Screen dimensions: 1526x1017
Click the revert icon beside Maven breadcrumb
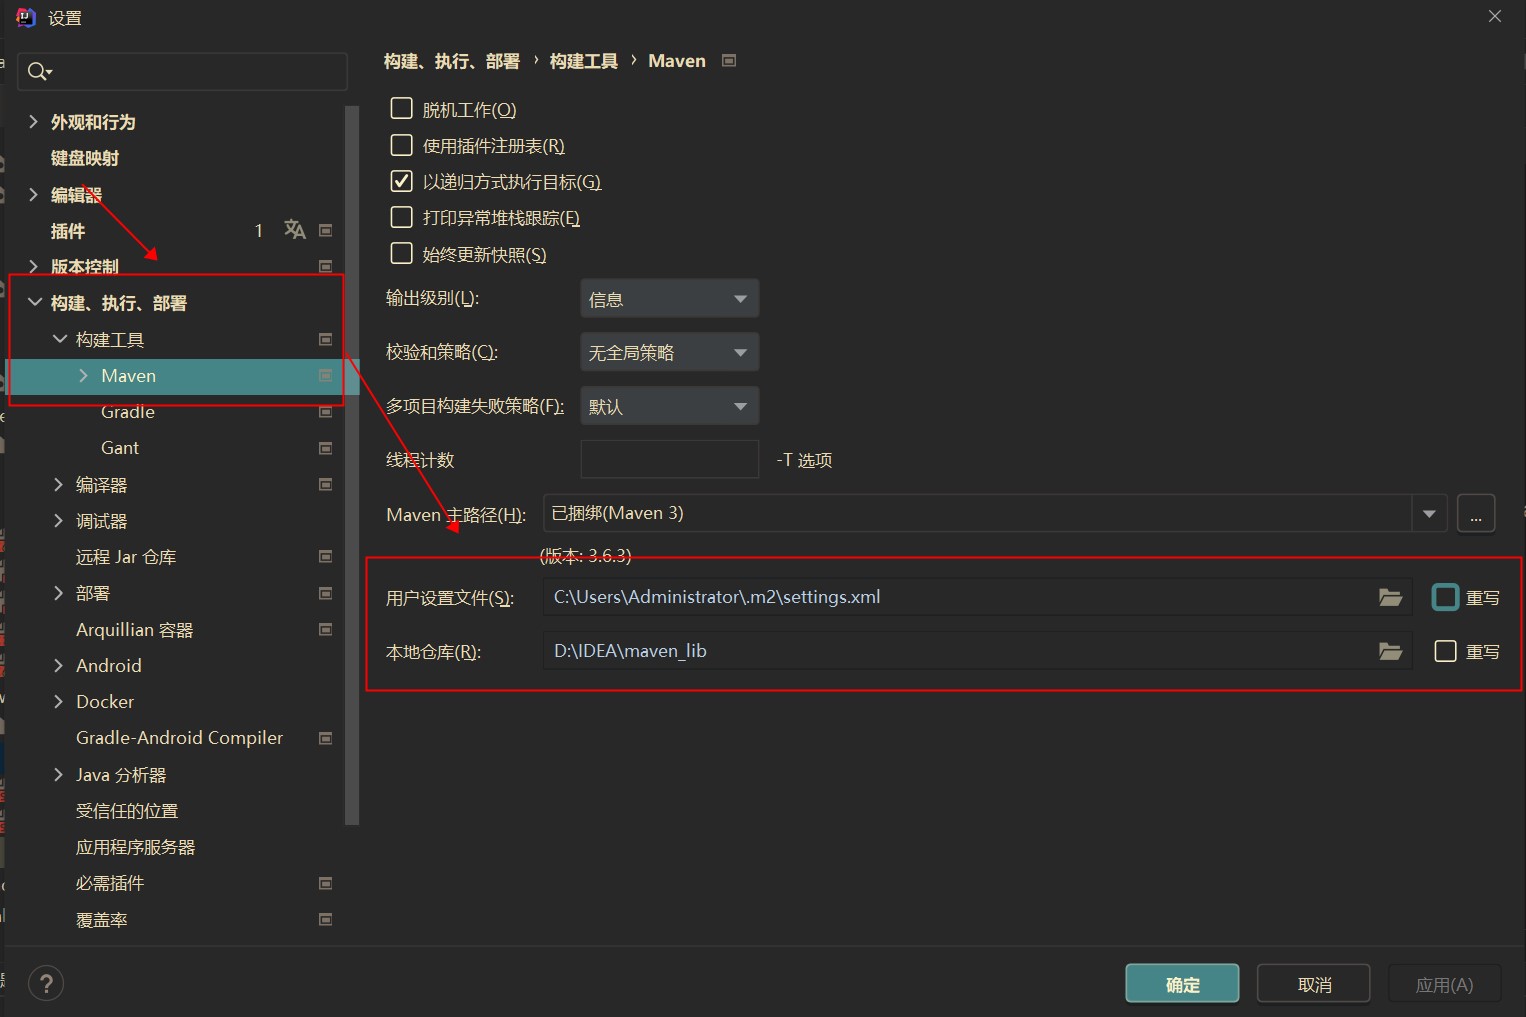coord(728,61)
